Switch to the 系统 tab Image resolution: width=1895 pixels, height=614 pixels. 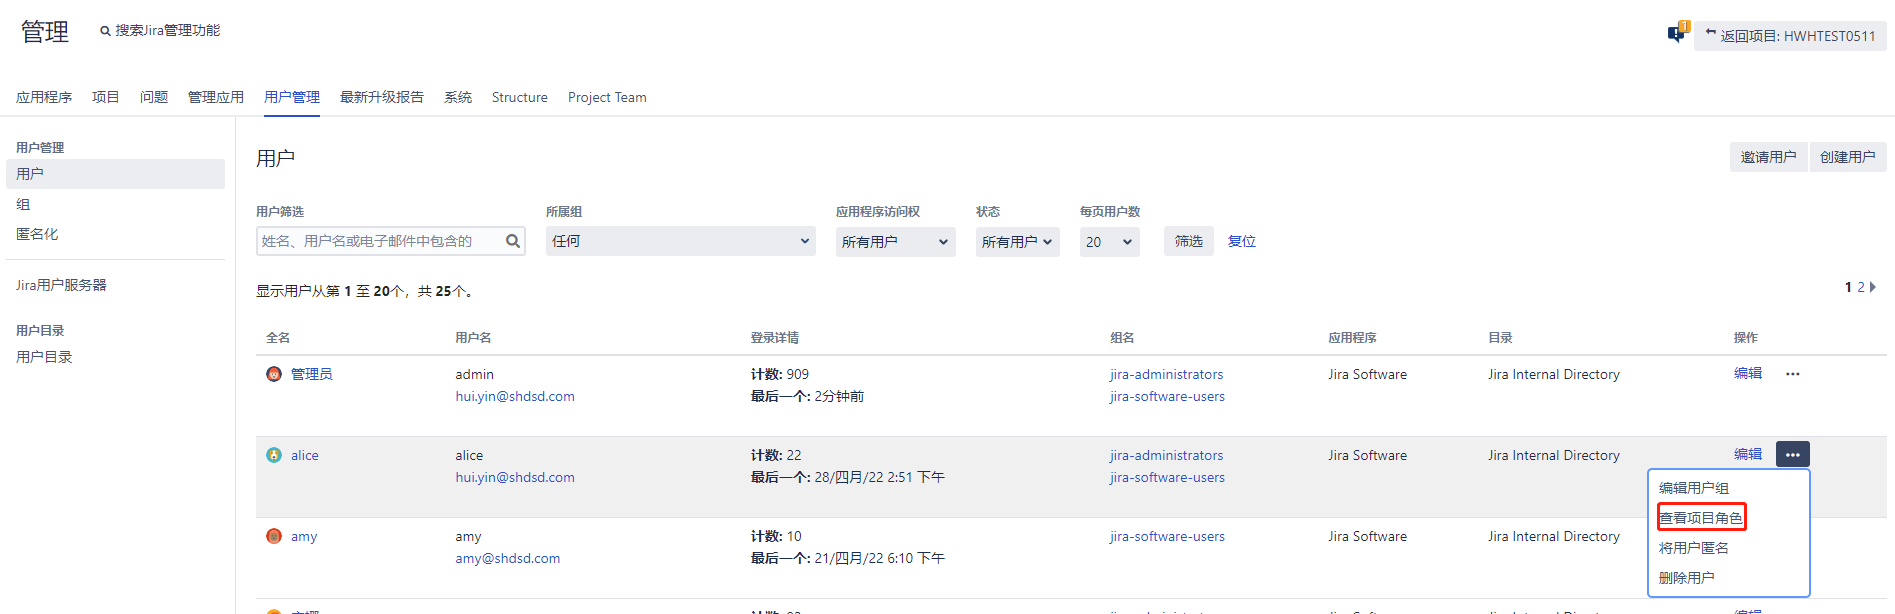click(458, 97)
